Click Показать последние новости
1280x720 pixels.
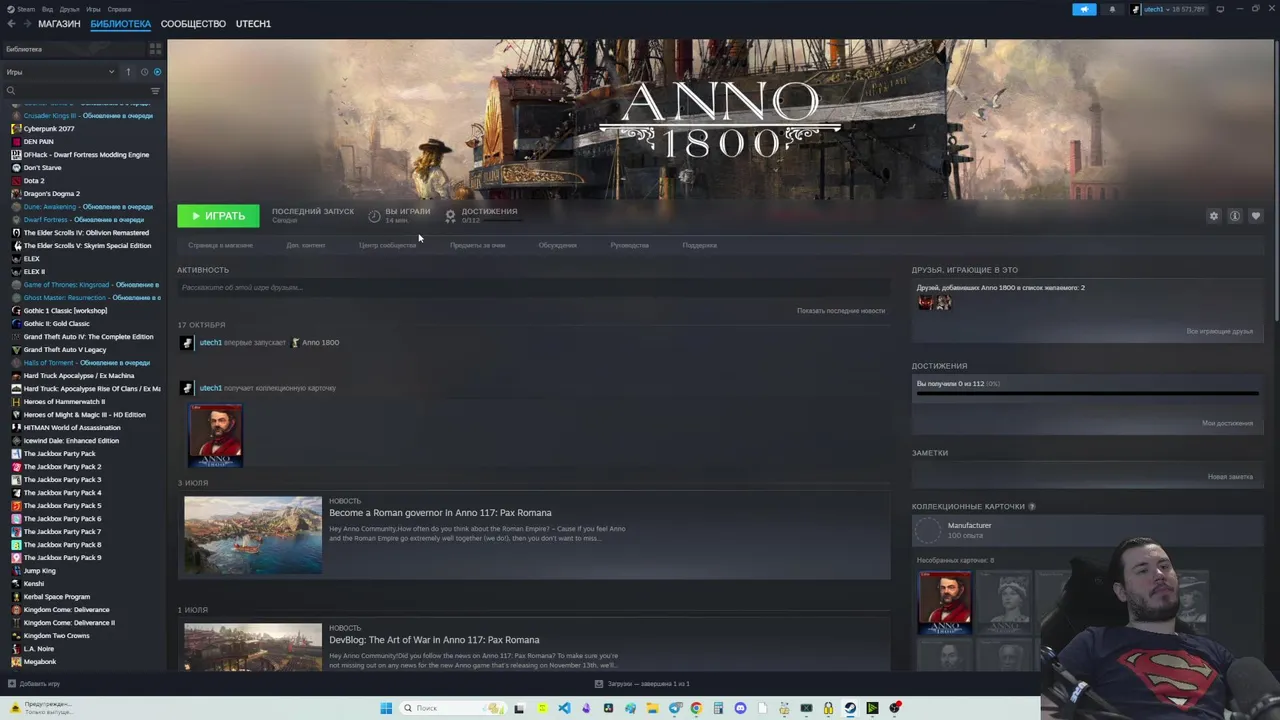(x=841, y=311)
